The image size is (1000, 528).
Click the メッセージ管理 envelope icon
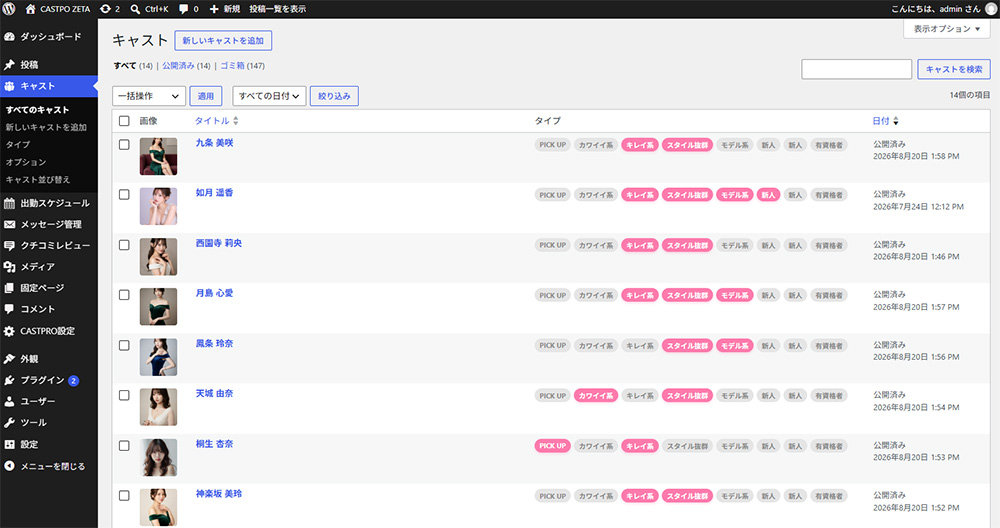coord(9,224)
